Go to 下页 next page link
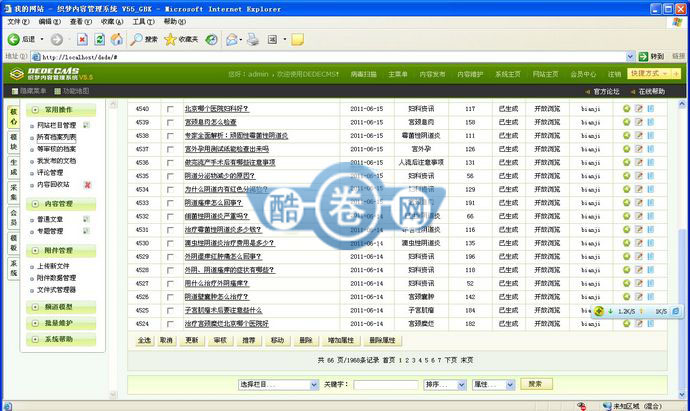Image resolution: width=690 pixels, height=411 pixels. (x=451, y=360)
